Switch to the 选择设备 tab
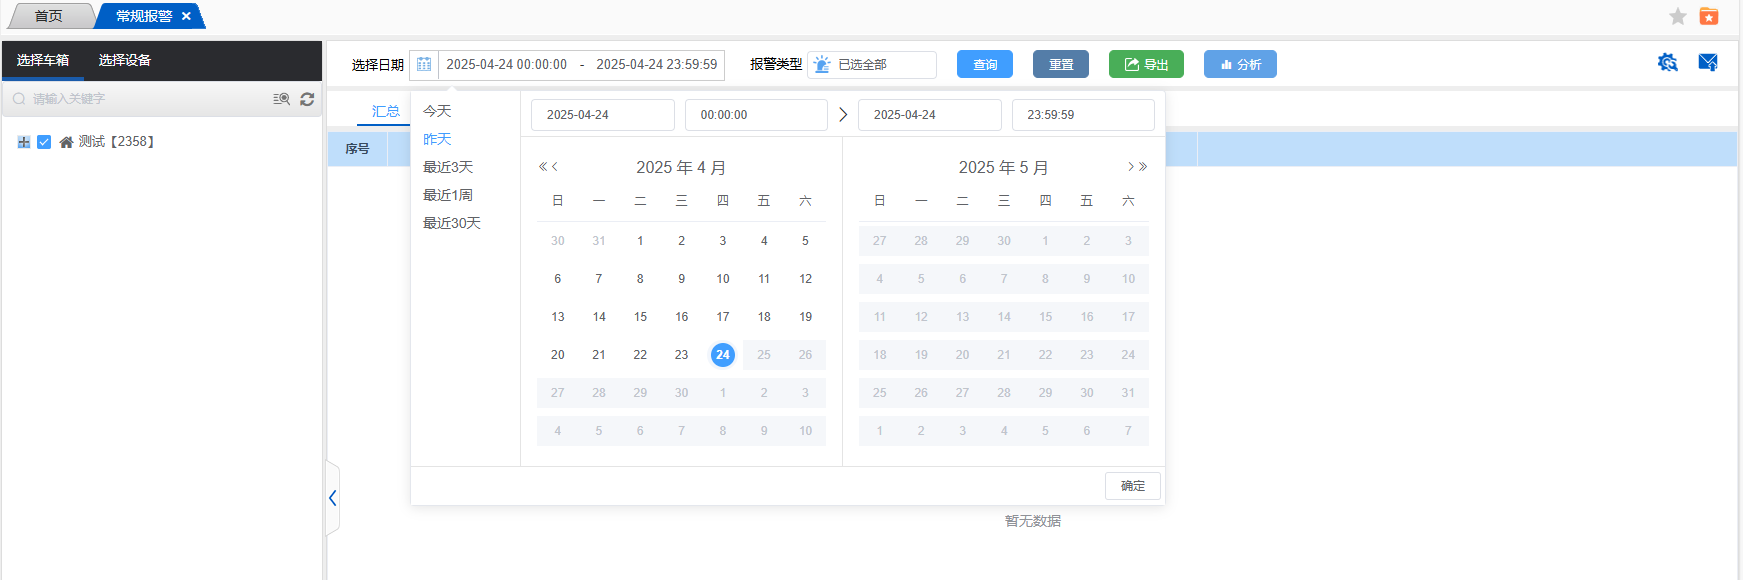This screenshot has width=1743, height=580. (125, 60)
